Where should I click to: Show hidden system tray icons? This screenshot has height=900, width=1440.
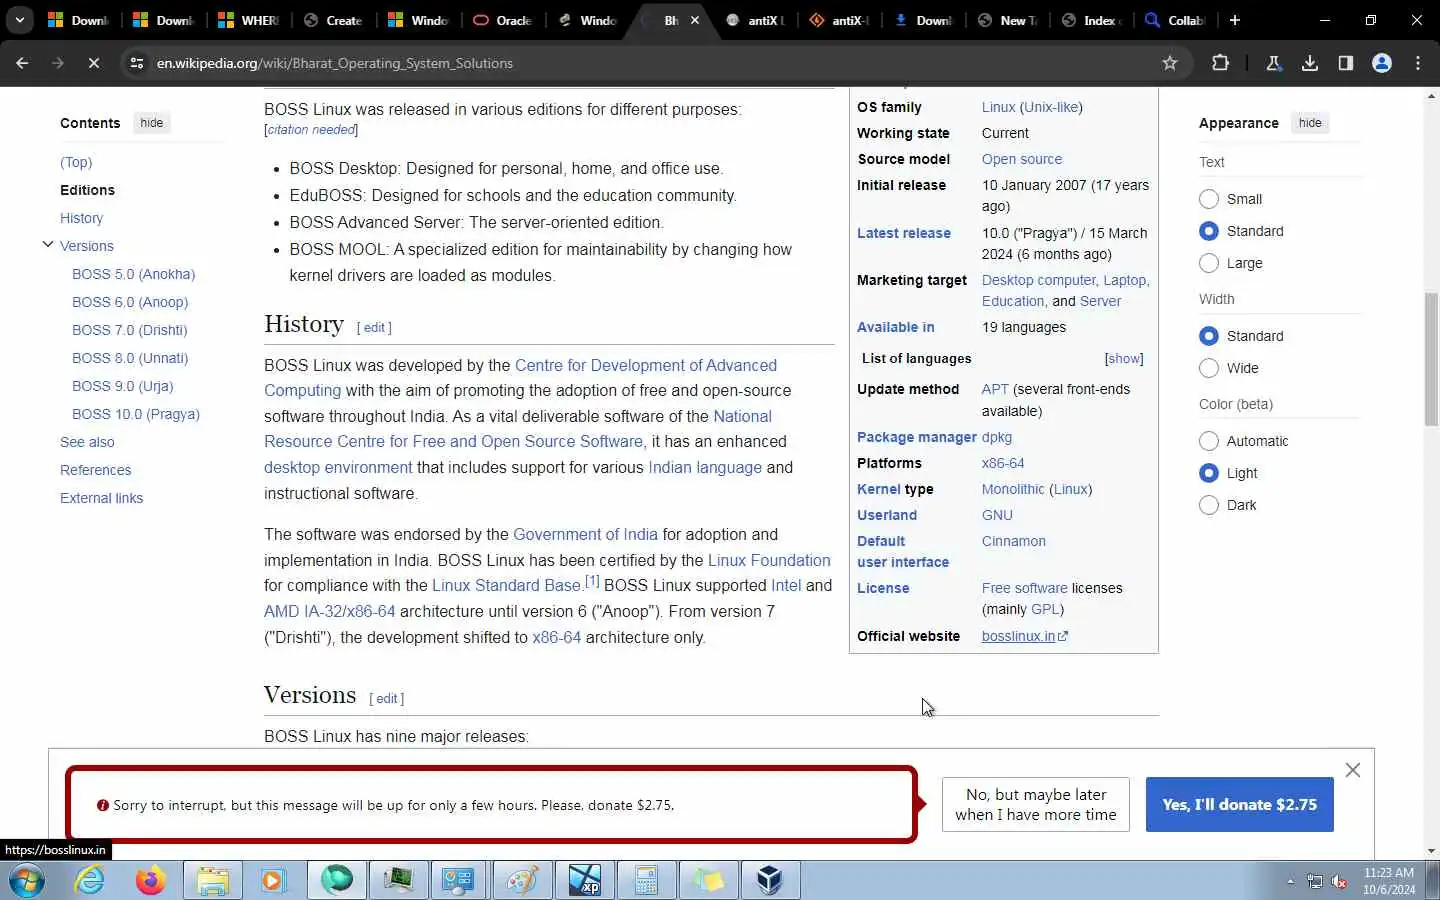(1290, 881)
